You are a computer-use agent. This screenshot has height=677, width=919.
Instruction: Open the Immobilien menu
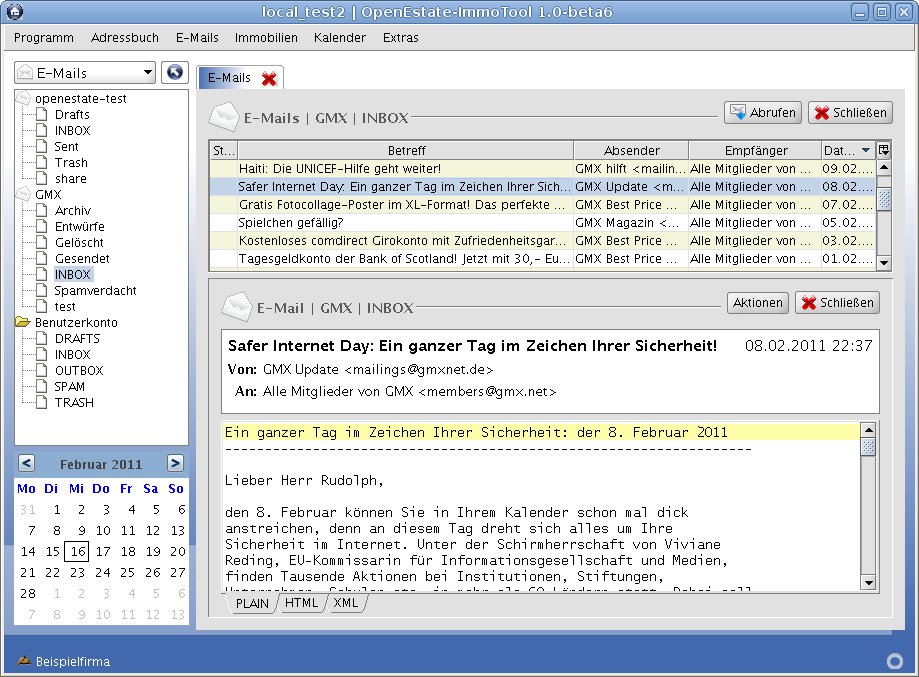coord(266,38)
